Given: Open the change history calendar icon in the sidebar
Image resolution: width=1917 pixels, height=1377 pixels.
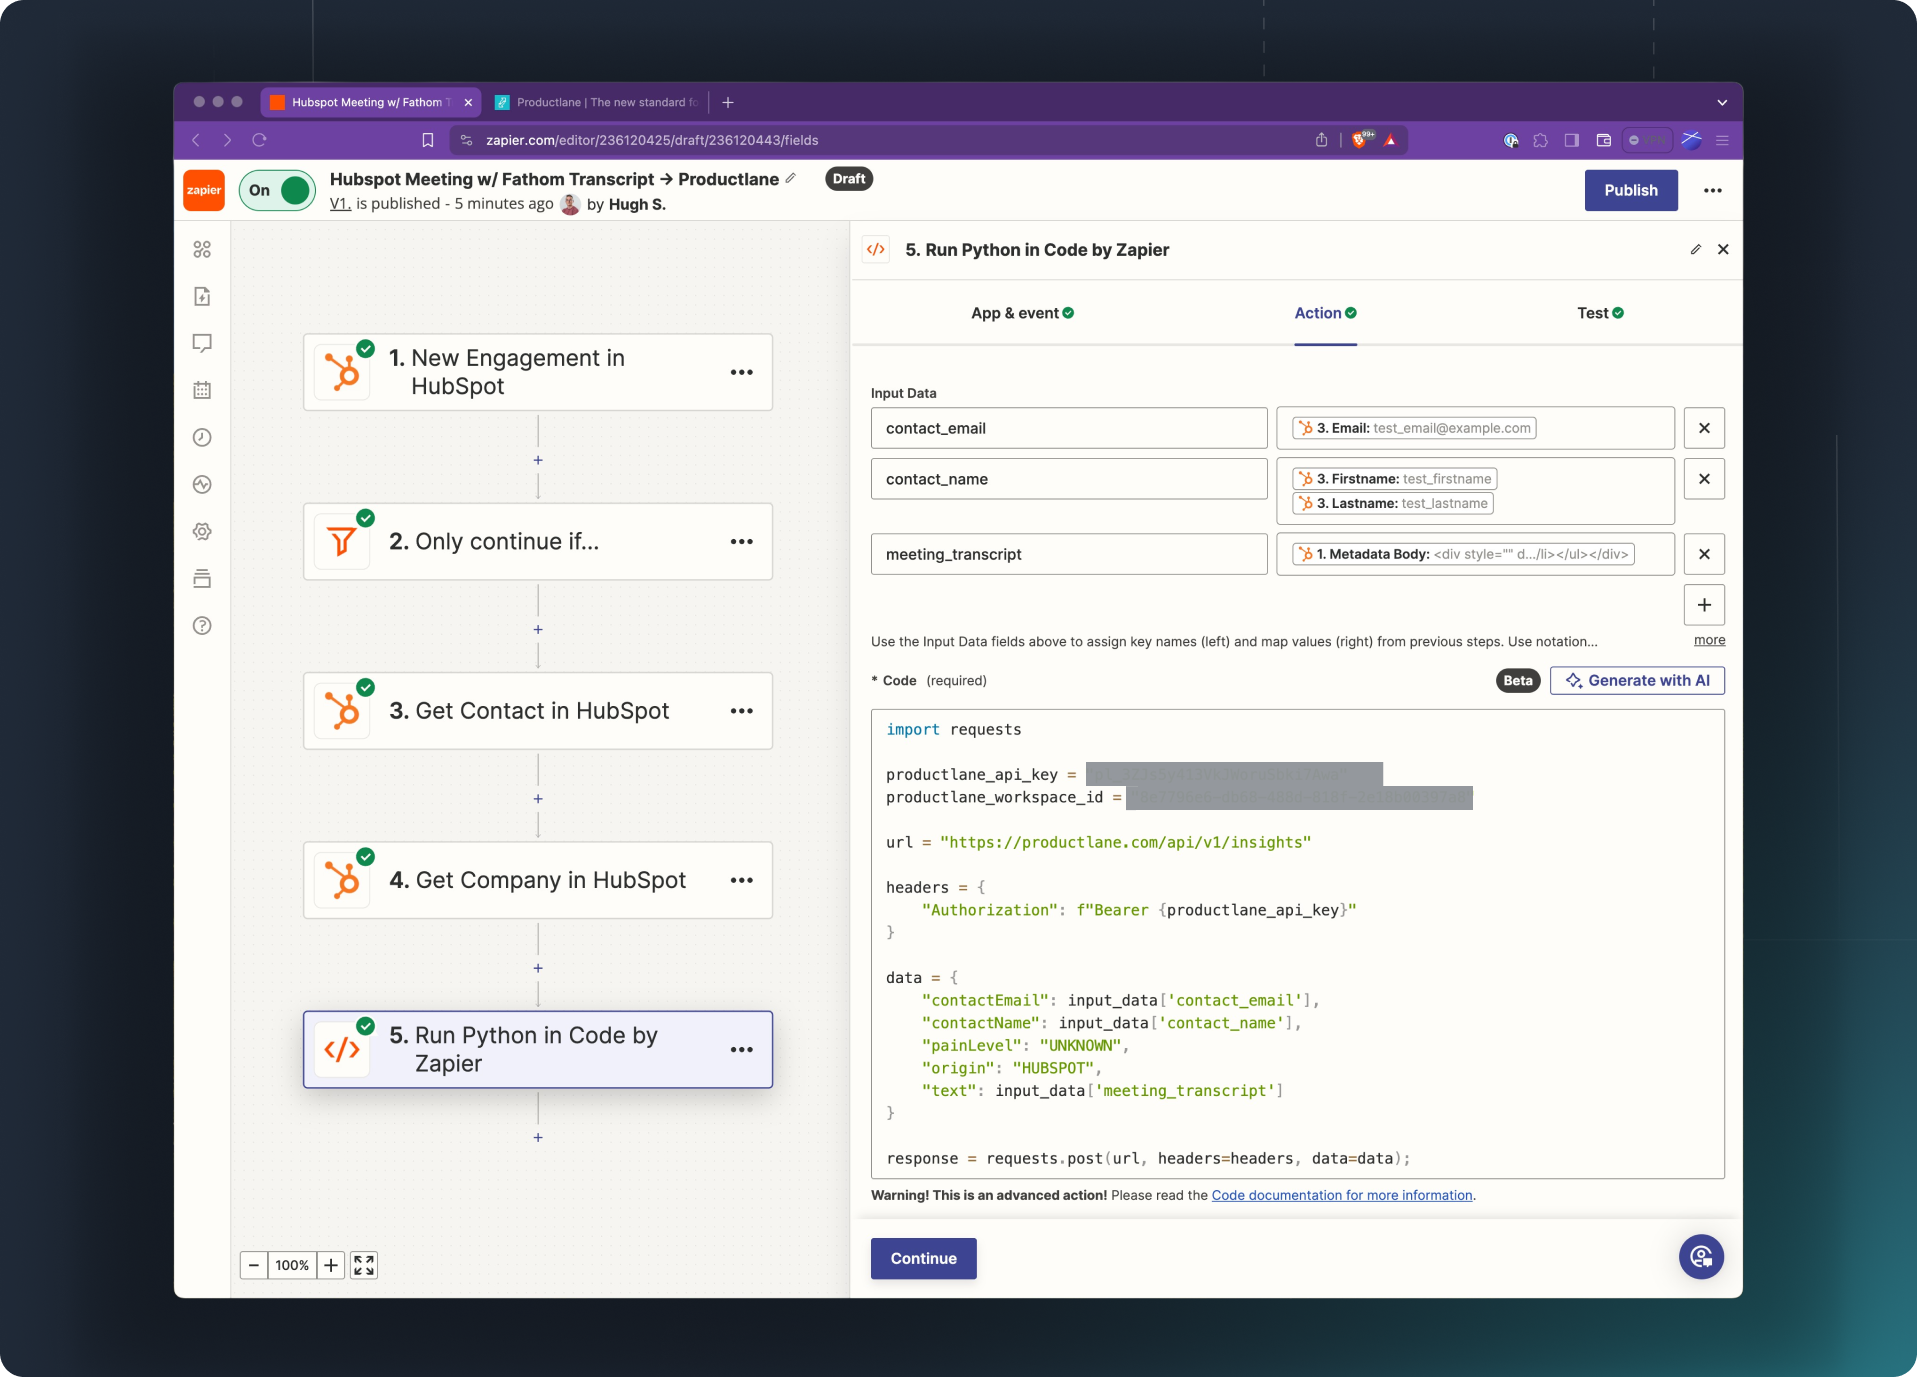Looking at the screenshot, I should [x=202, y=390].
